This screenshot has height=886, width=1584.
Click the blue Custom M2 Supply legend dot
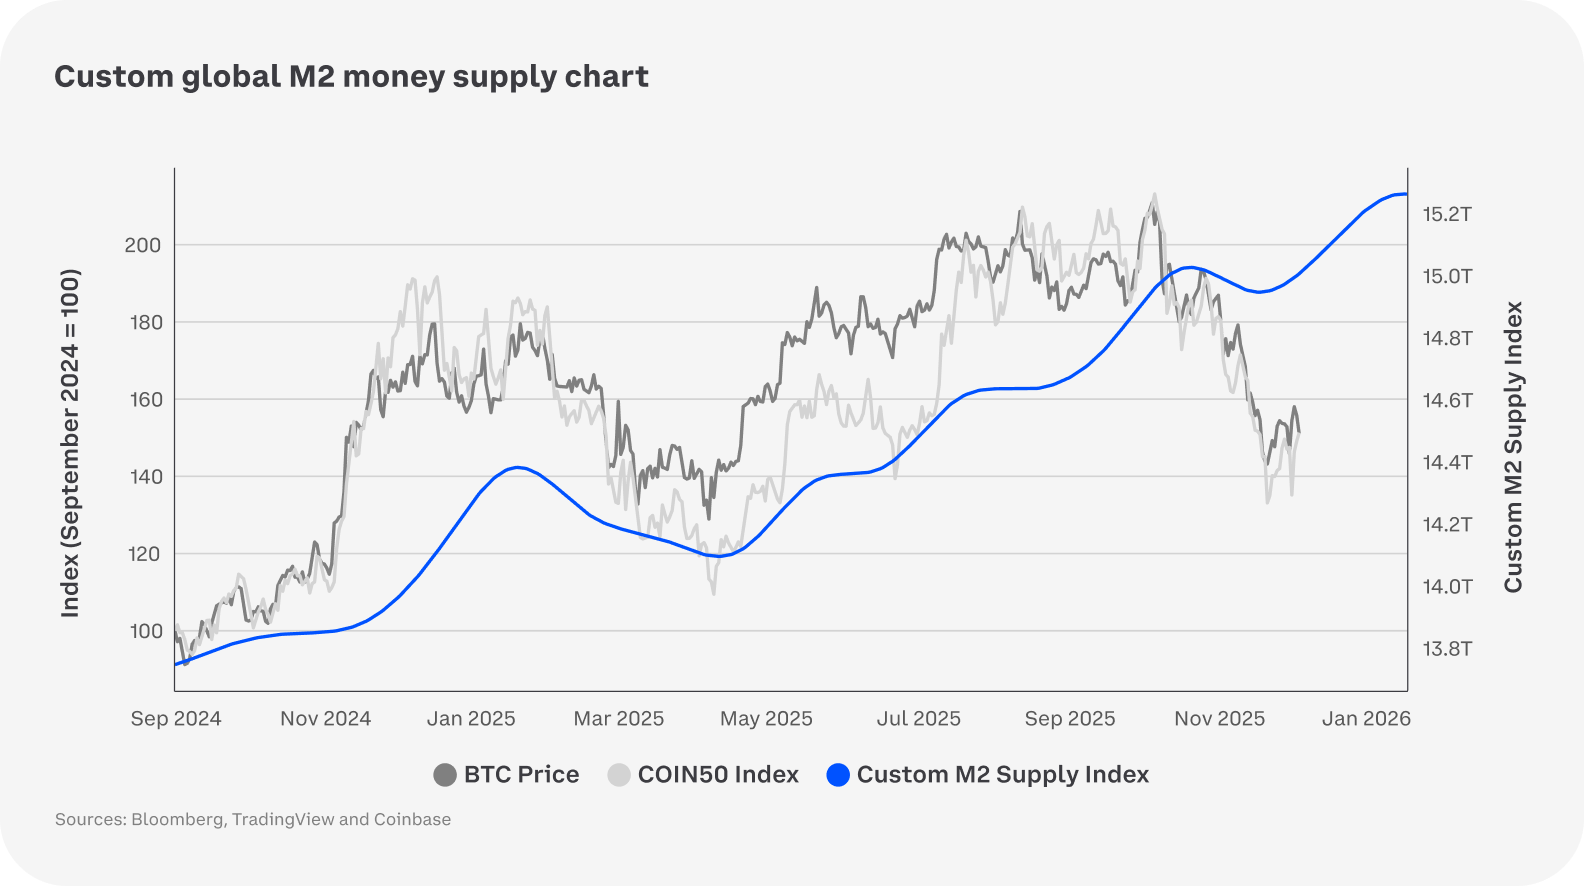(838, 775)
